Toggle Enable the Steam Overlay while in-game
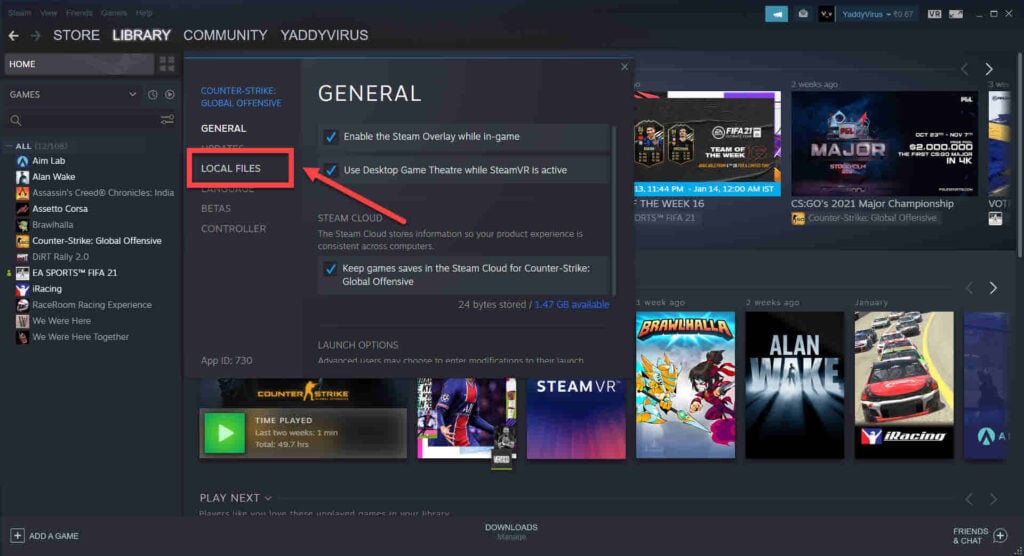The height and width of the screenshot is (556, 1024). (x=330, y=137)
